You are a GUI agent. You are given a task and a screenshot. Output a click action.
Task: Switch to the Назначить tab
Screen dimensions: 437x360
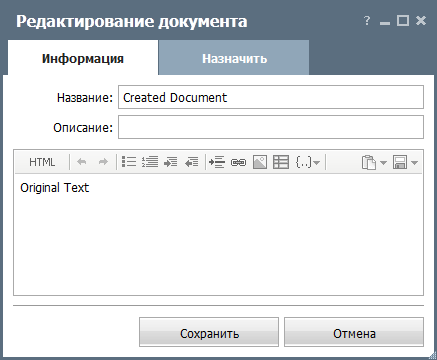click(x=234, y=58)
